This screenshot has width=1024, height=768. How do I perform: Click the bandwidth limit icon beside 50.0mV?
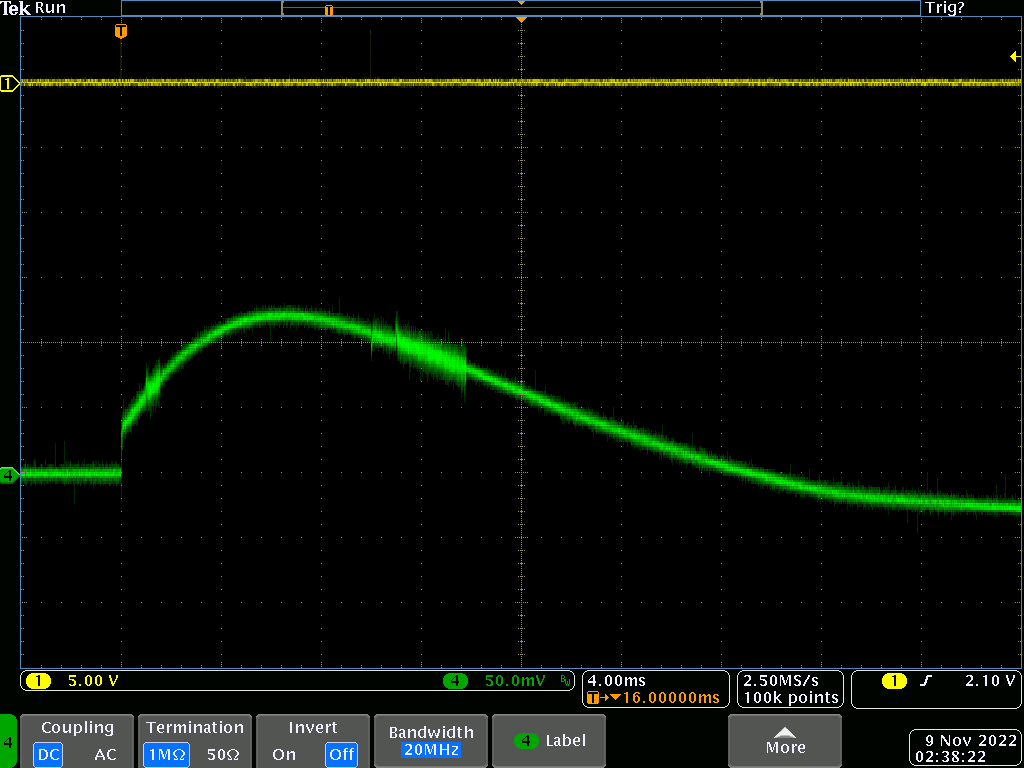566,681
